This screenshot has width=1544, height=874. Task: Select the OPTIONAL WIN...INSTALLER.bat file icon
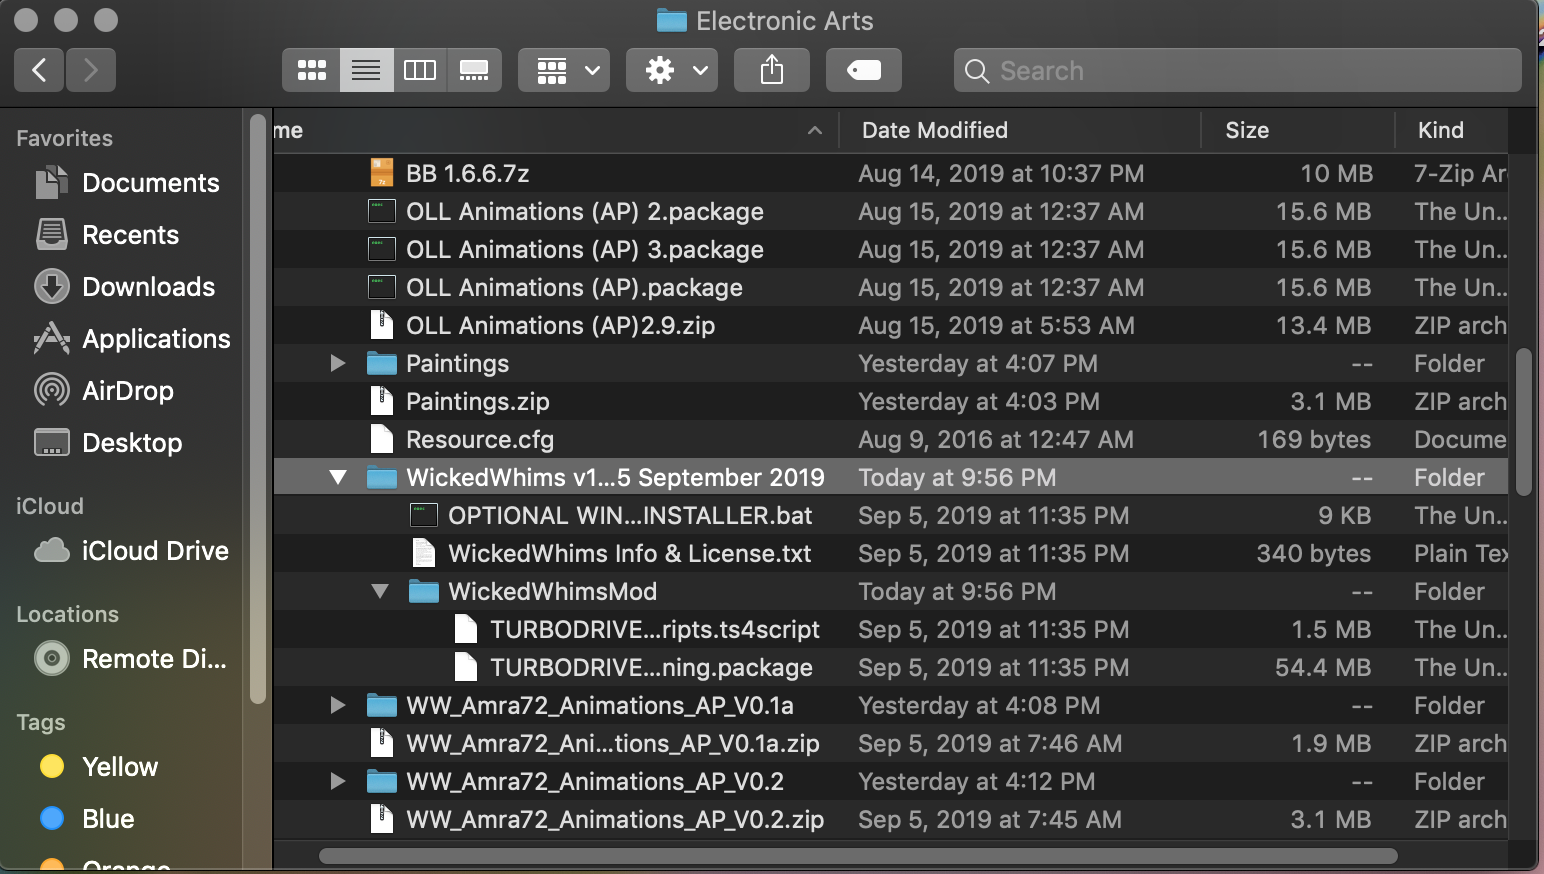point(424,515)
